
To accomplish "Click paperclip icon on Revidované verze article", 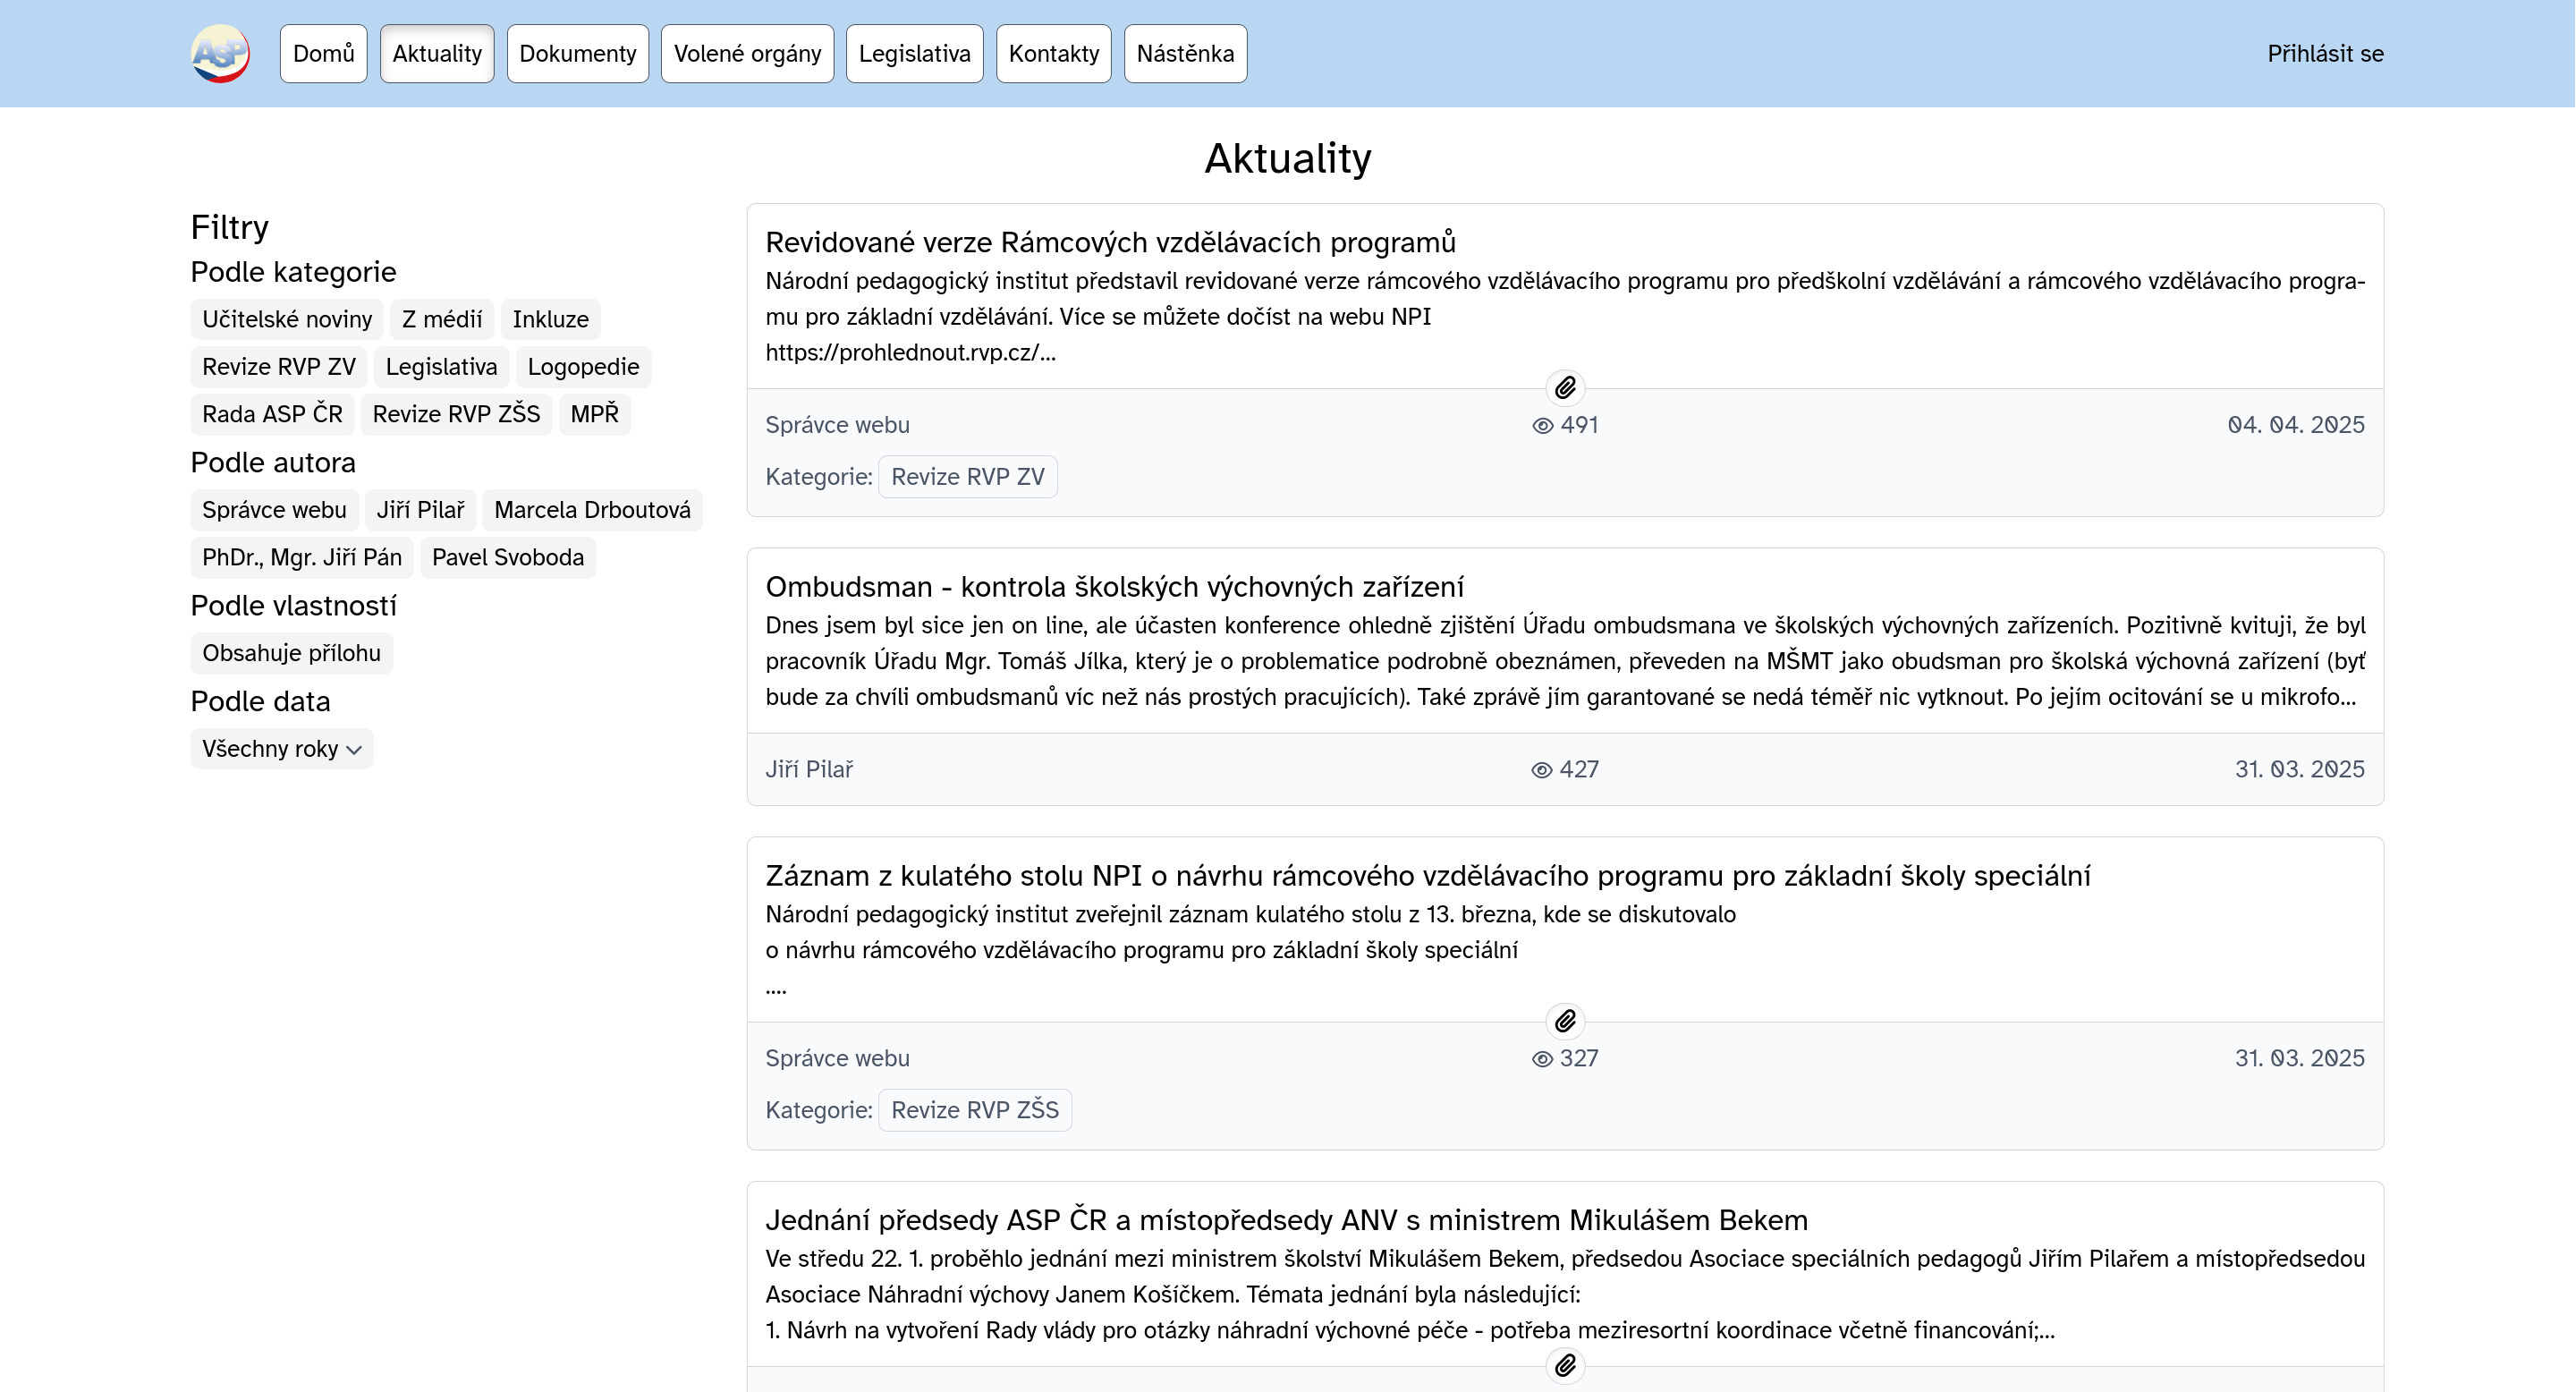I will 1565,387.
